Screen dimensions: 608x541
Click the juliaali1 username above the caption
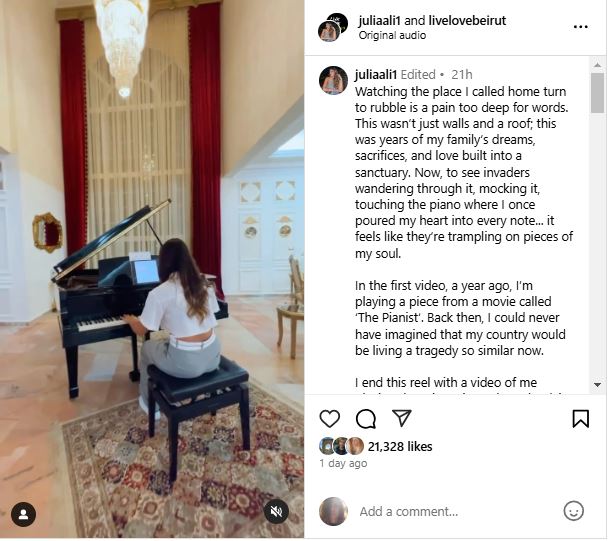[376, 74]
